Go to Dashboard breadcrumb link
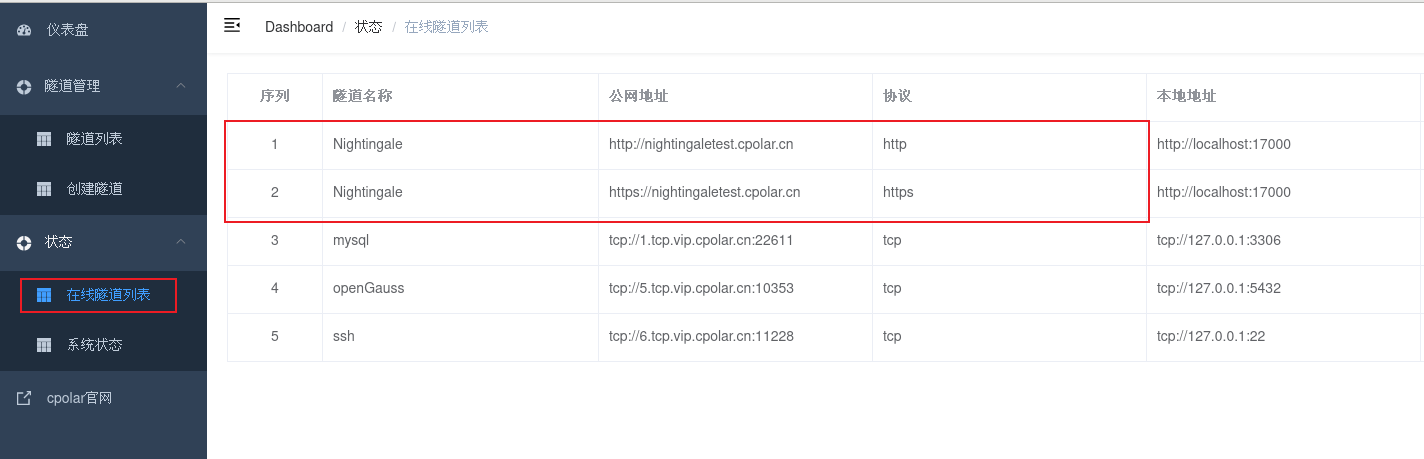The width and height of the screenshot is (1424, 459). pyautogui.click(x=299, y=27)
